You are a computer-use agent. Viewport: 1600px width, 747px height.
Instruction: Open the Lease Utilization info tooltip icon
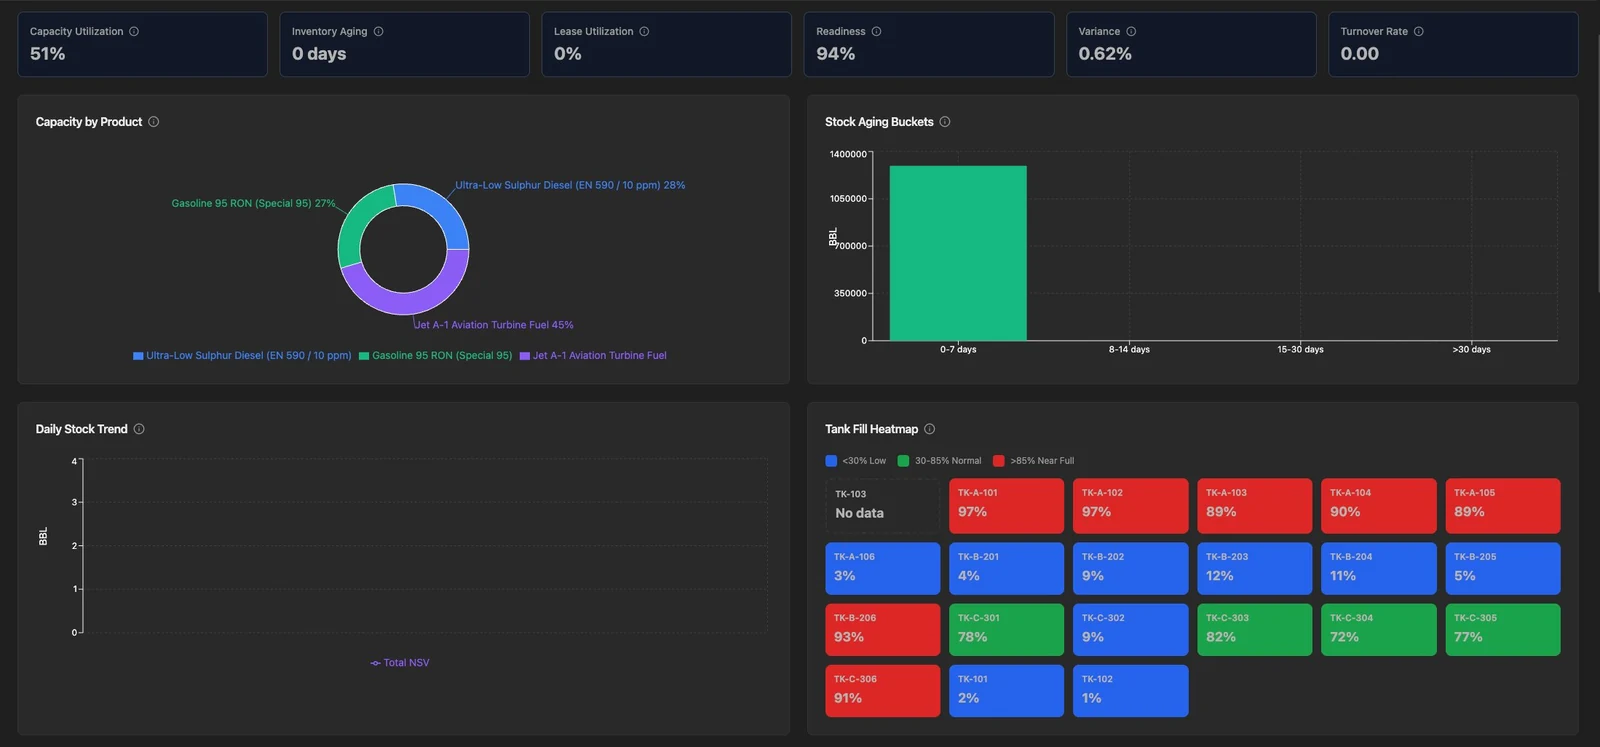pyautogui.click(x=644, y=32)
